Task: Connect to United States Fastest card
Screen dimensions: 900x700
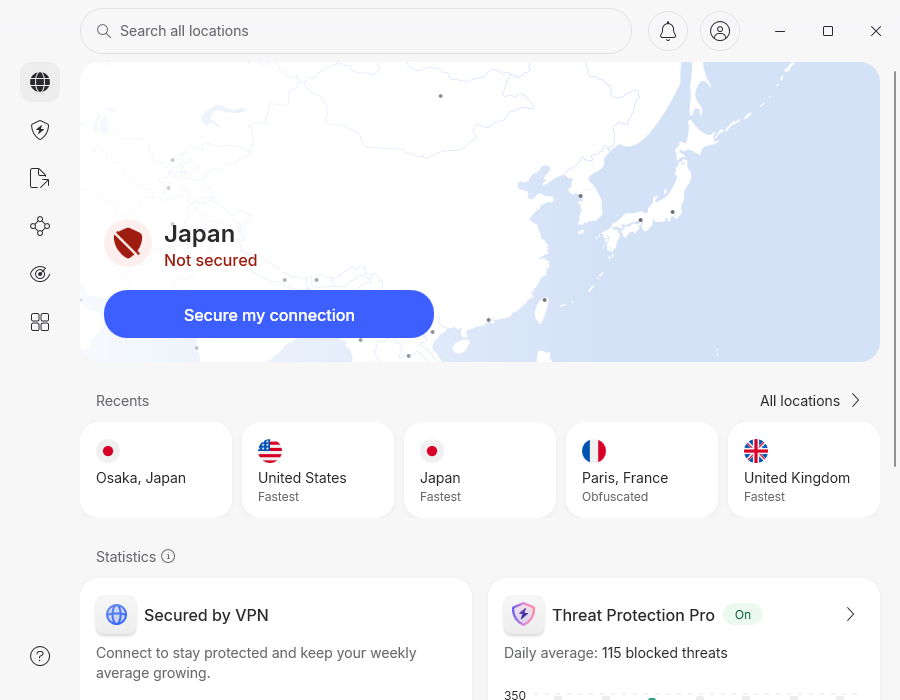Action: point(318,470)
